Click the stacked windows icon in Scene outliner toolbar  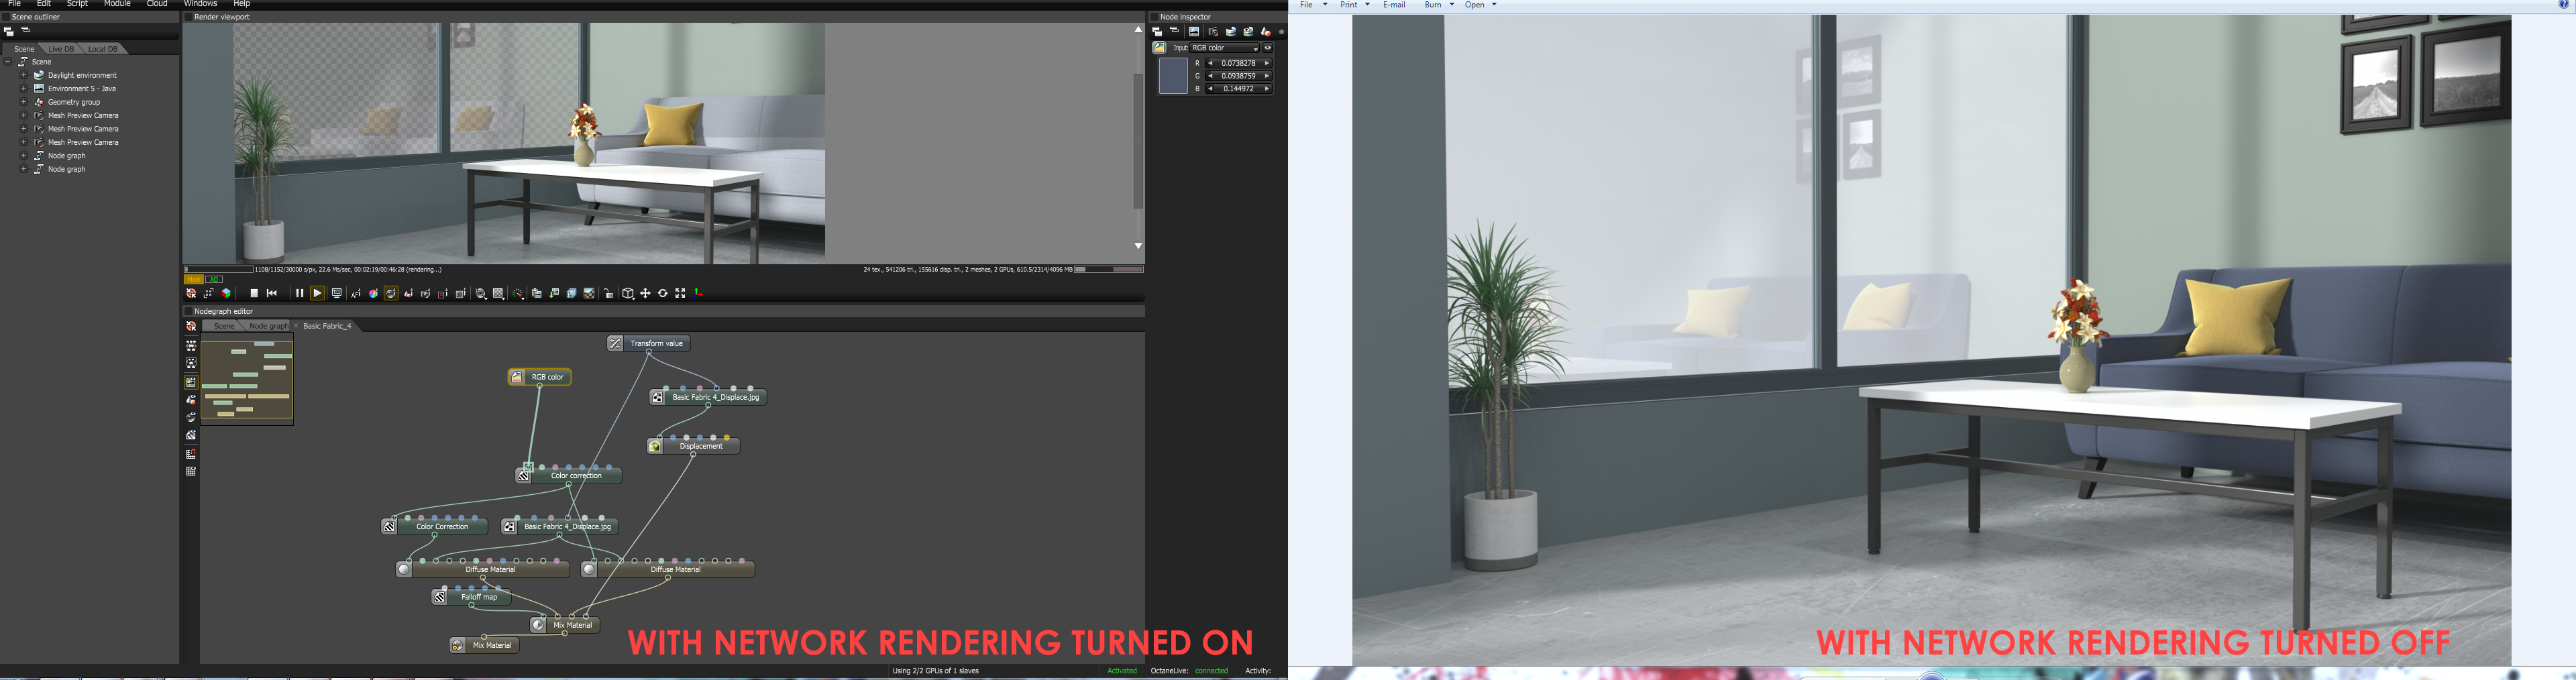[9, 31]
